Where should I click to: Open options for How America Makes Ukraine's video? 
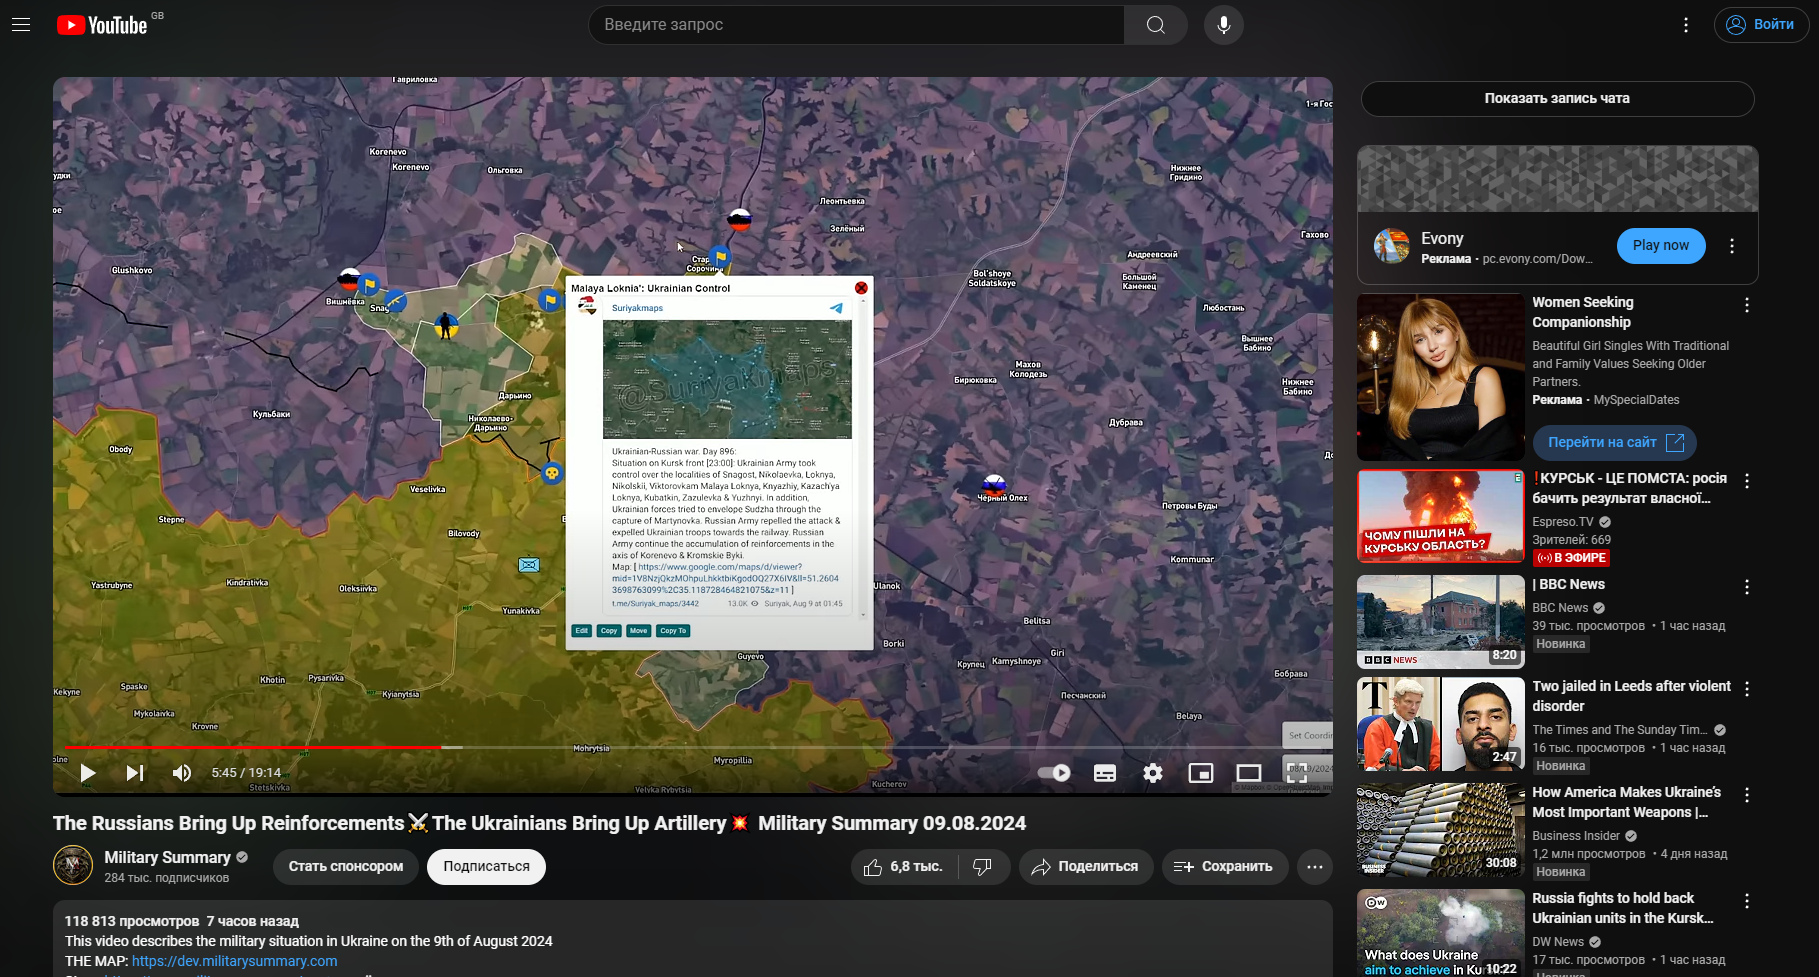pos(1747,795)
